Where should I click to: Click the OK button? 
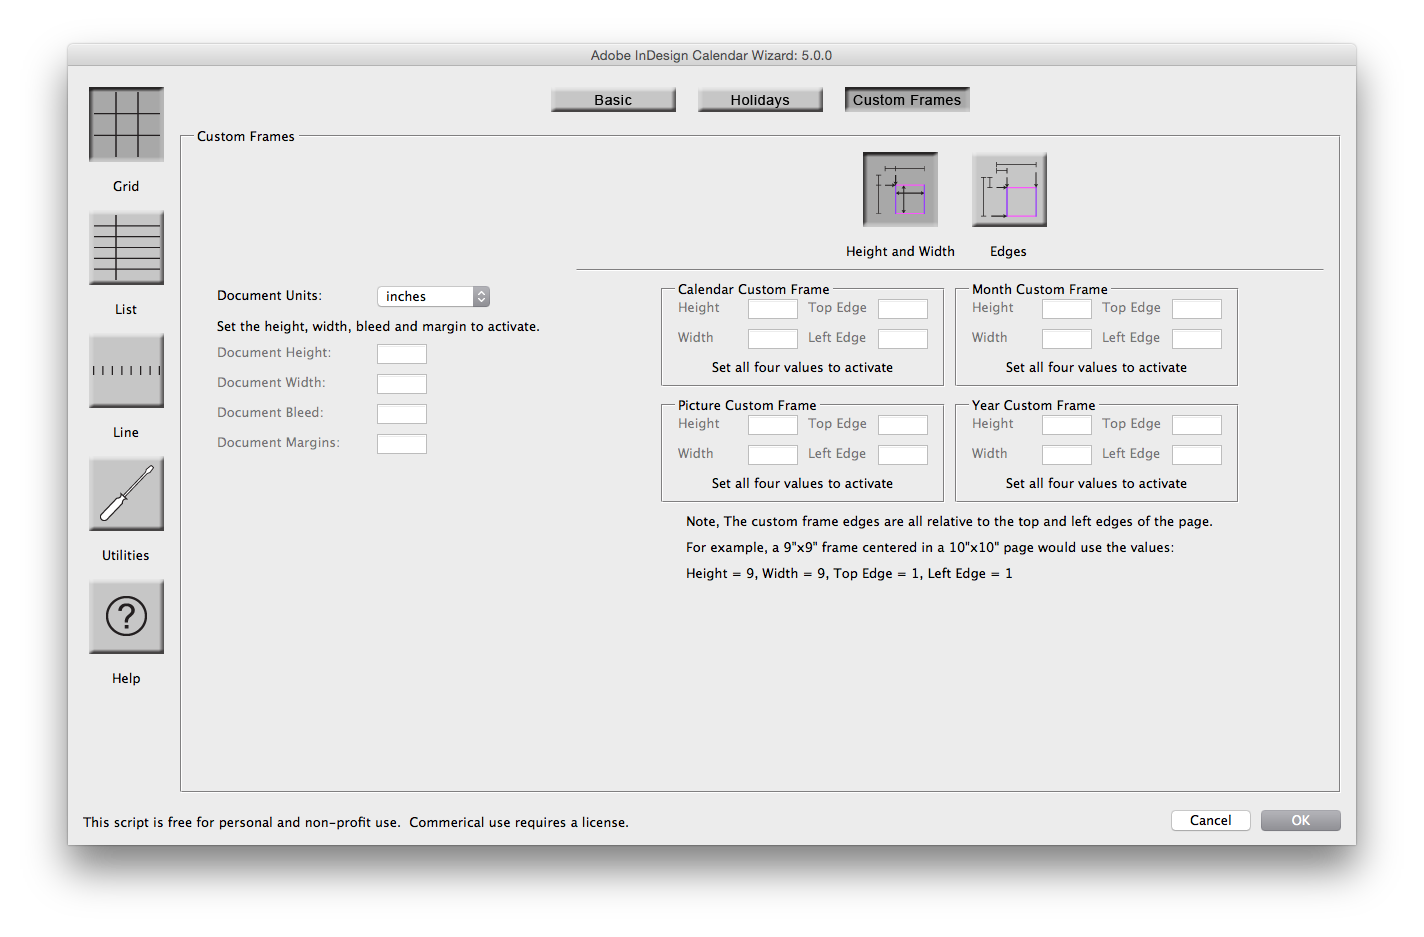(x=1300, y=820)
